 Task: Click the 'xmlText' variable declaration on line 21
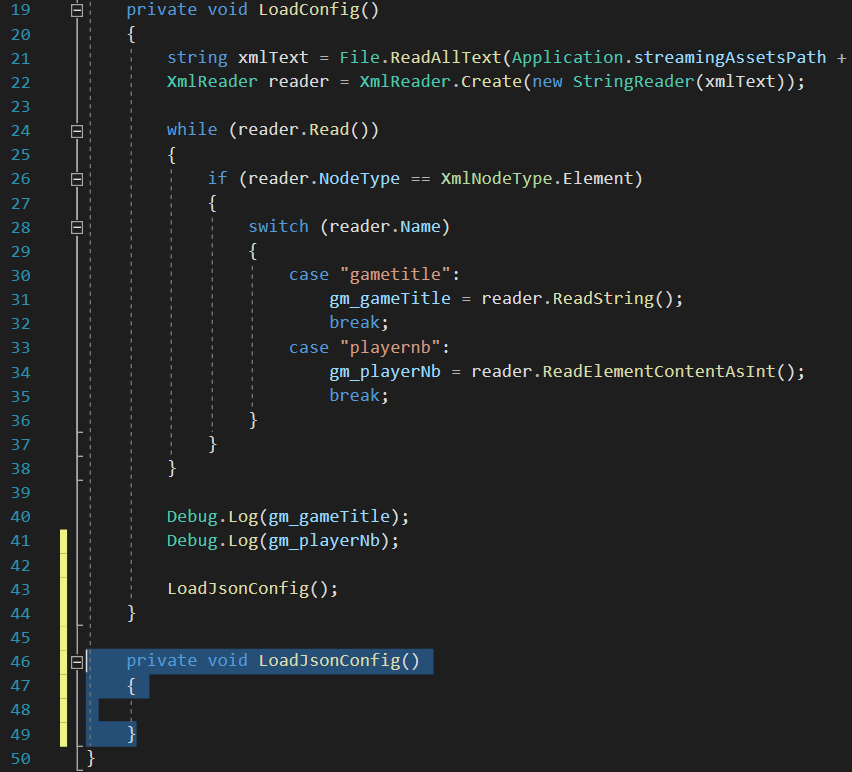(x=273, y=58)
